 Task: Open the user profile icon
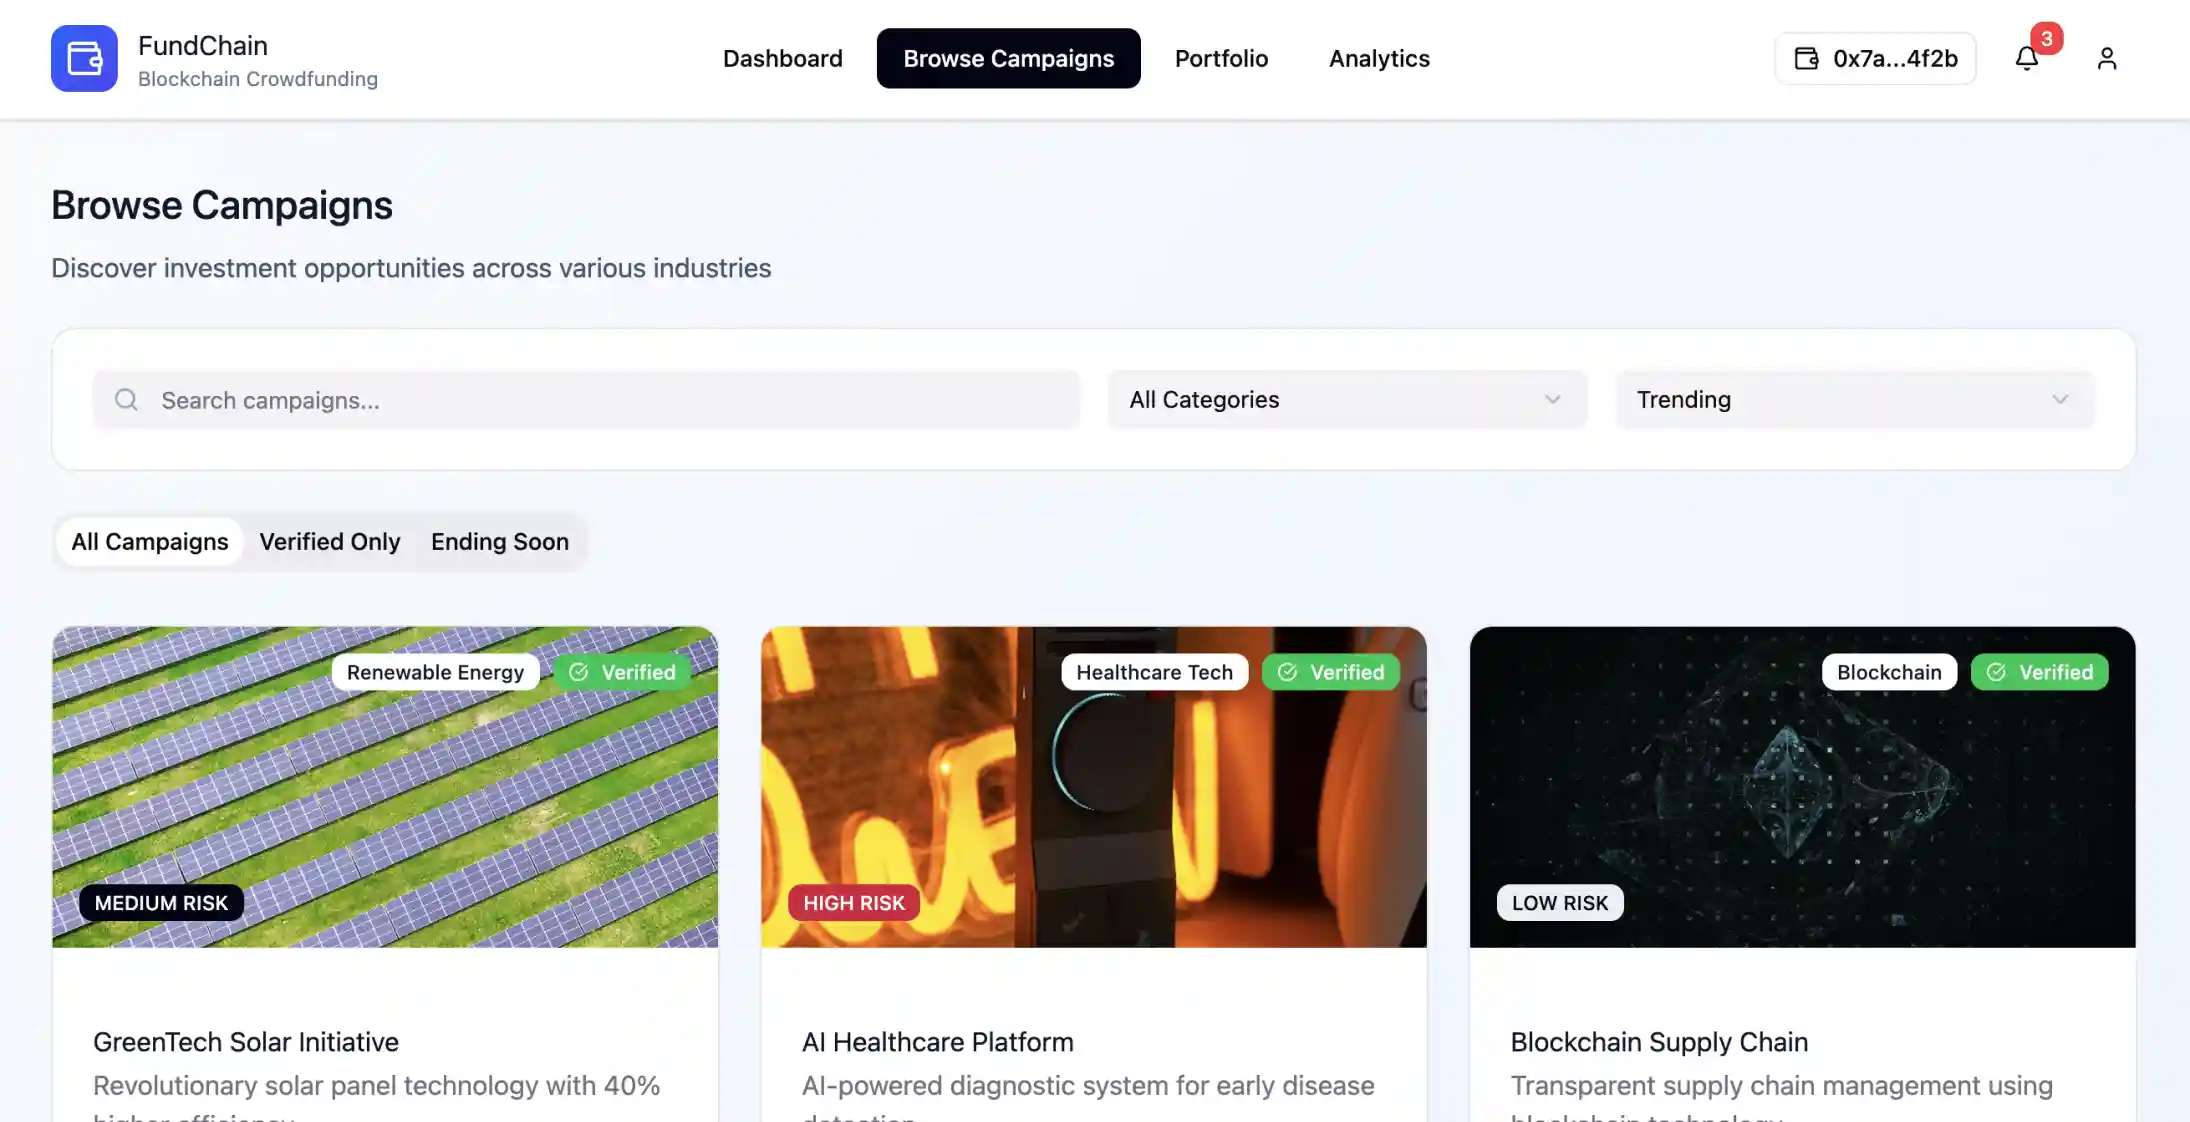tap(2105, 58)
